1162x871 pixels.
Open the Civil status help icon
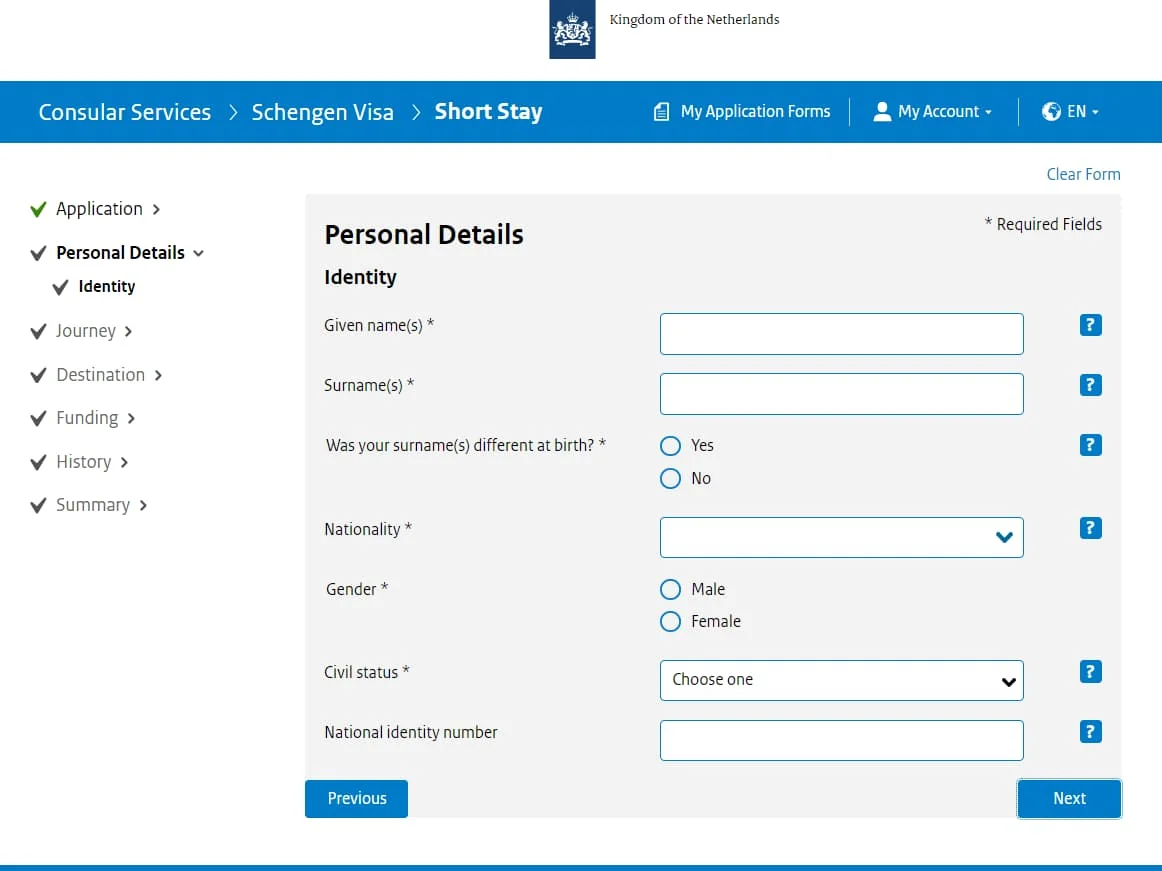(x=1091, y=672)
